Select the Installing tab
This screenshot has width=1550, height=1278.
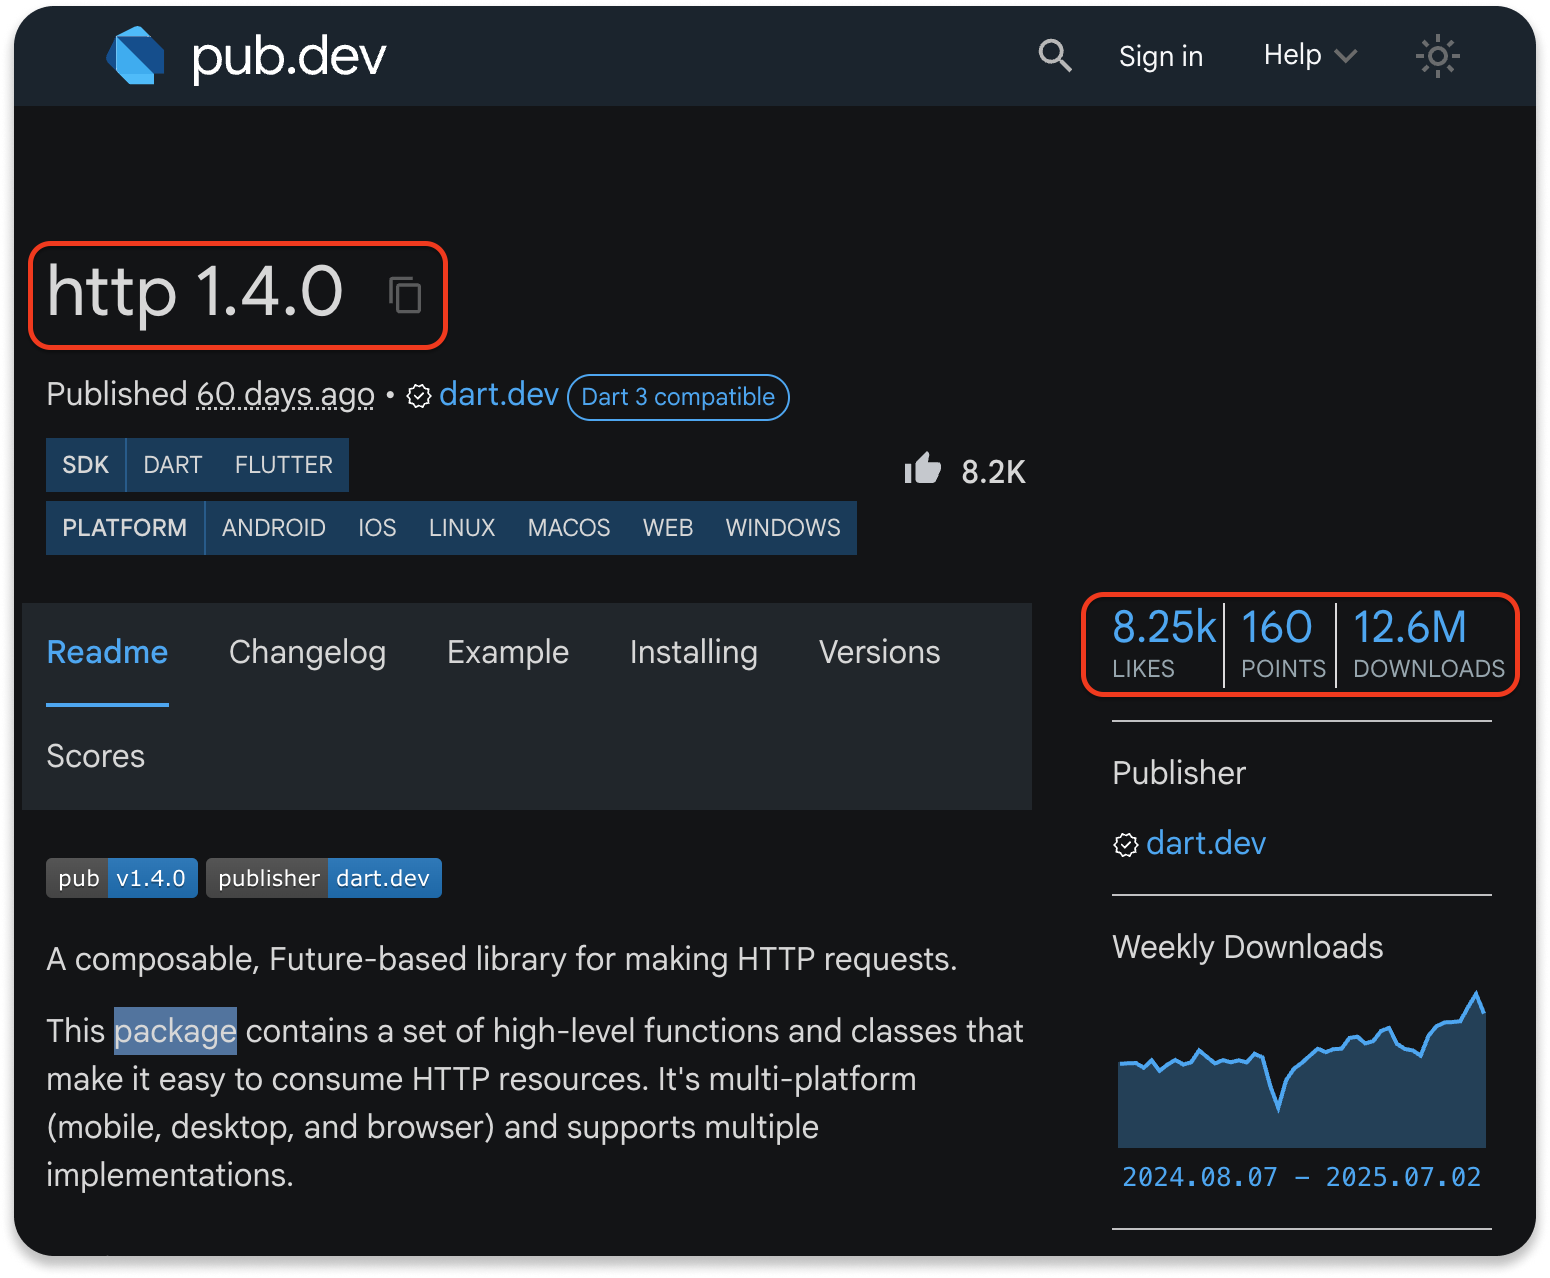click(693, 652)
